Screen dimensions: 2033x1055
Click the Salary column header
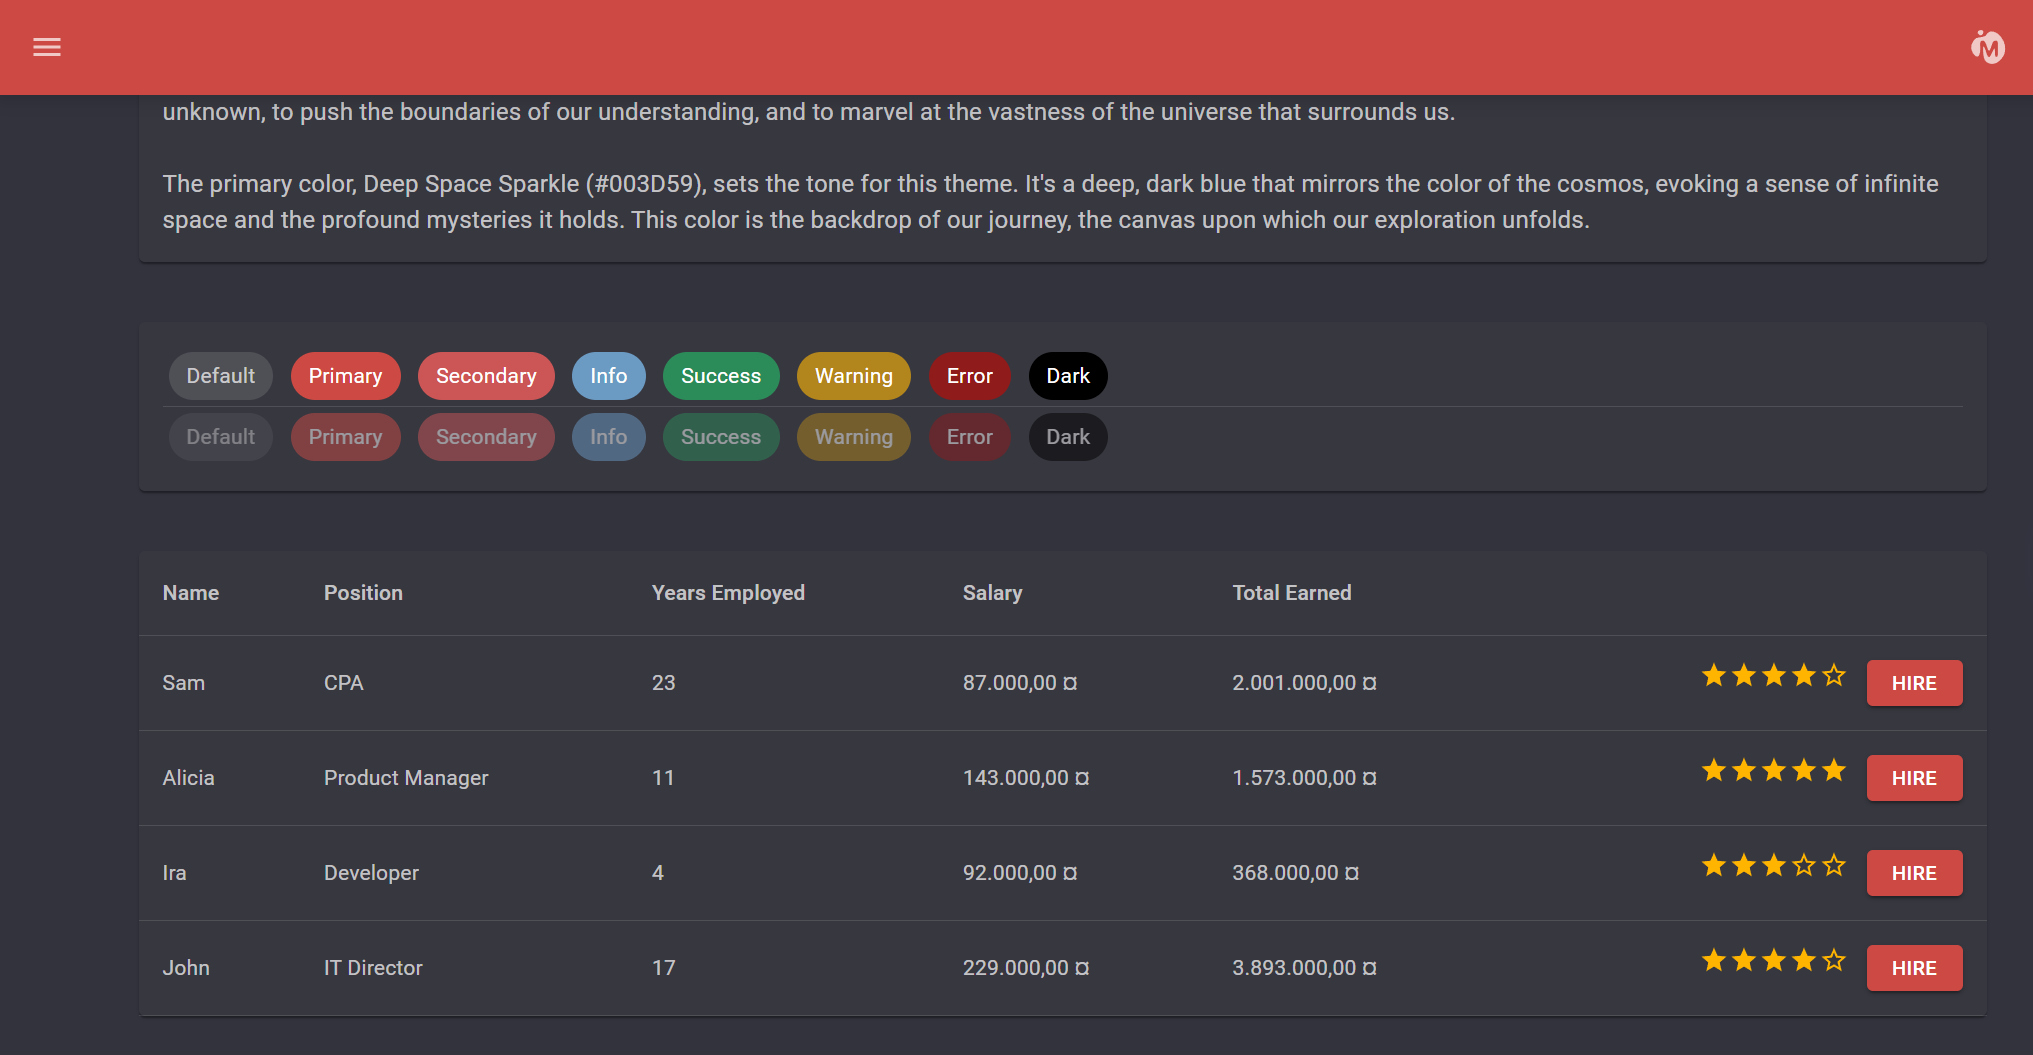[x=992, y=593]
